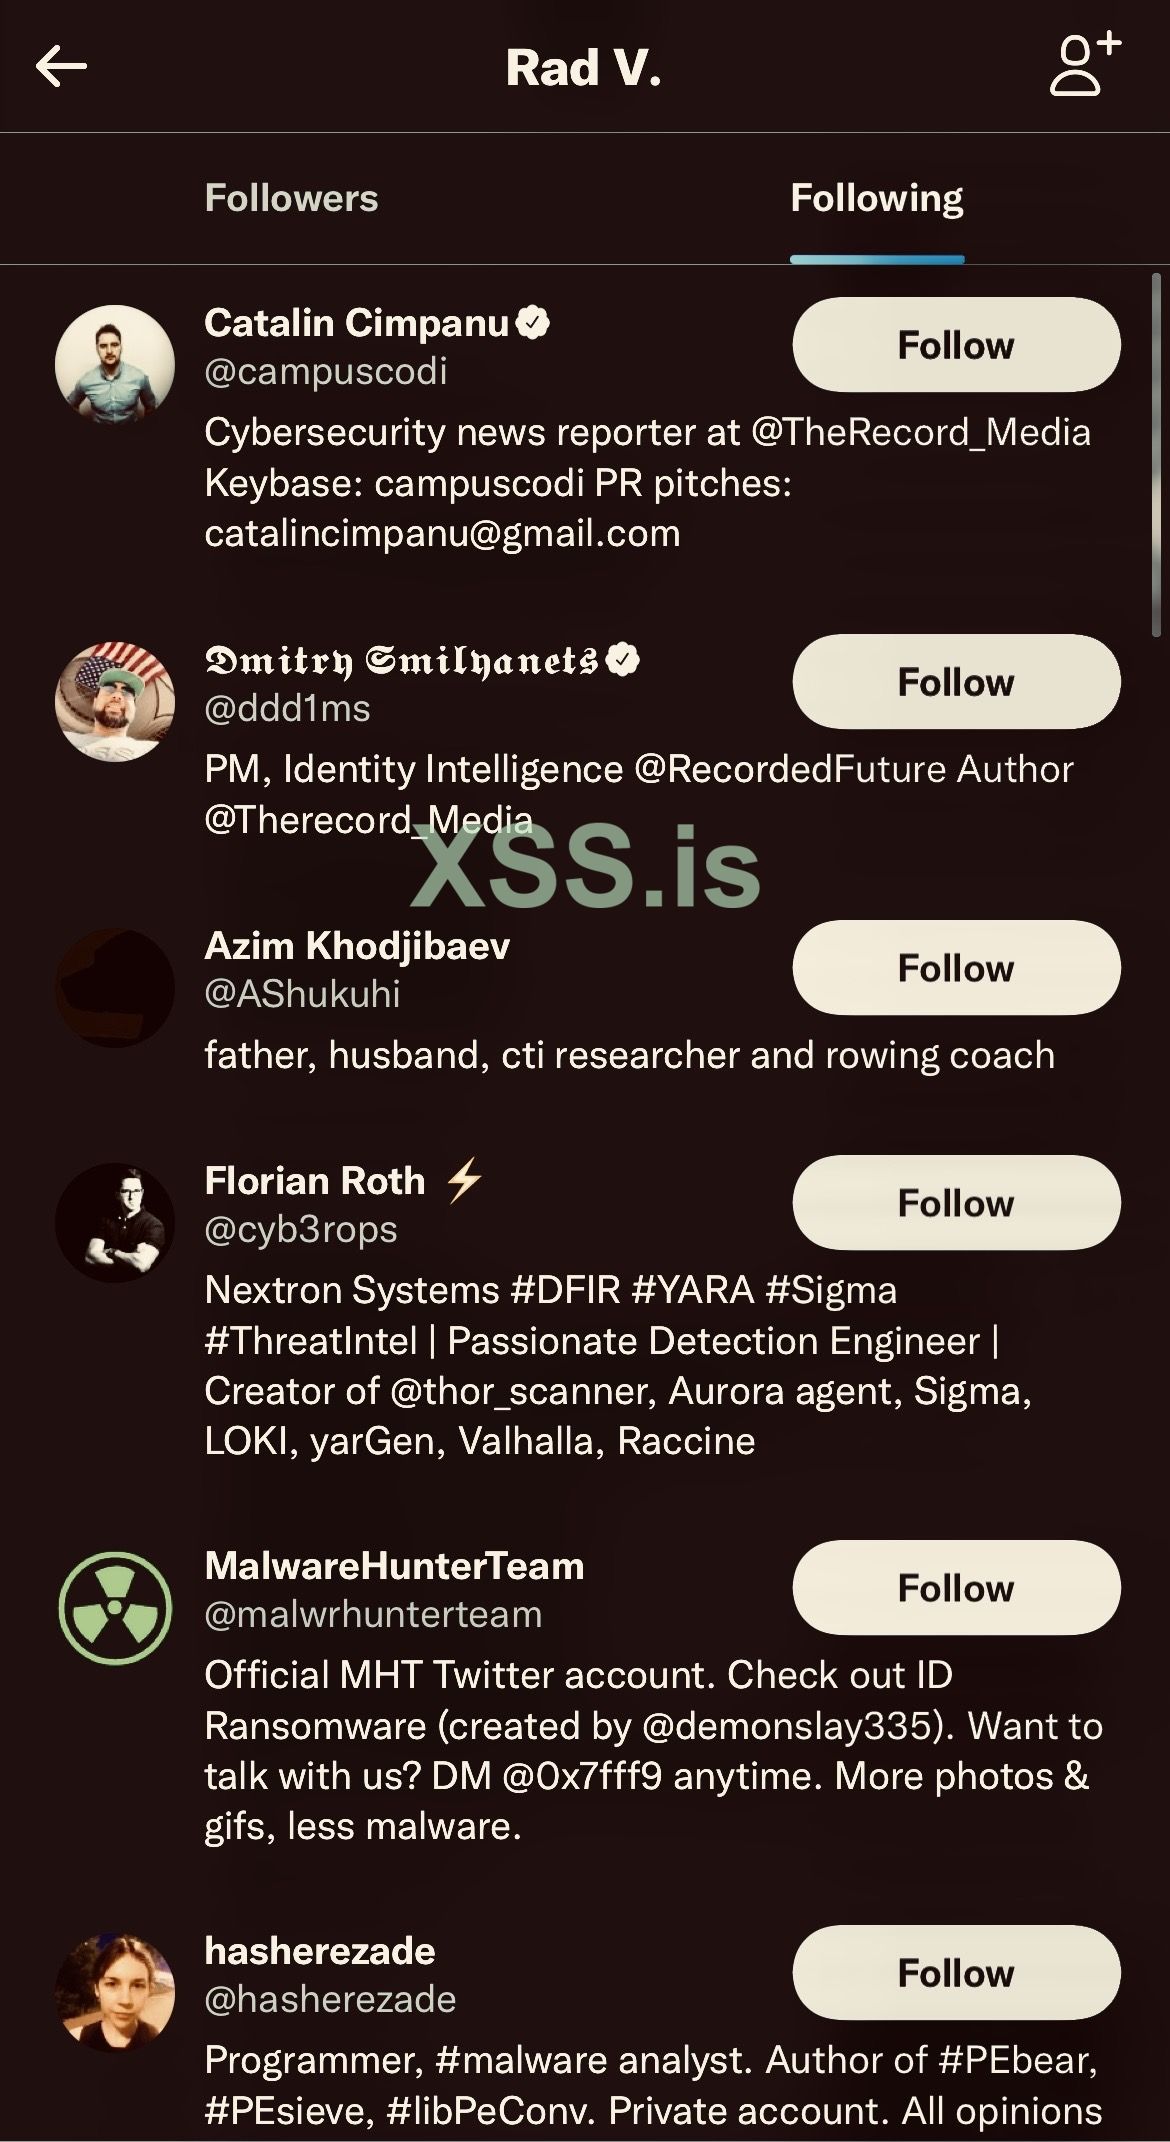This screenshot has height=2142, width=1170.
Task: Follow Florian Roth
Action: click(x=955, y=1203)
